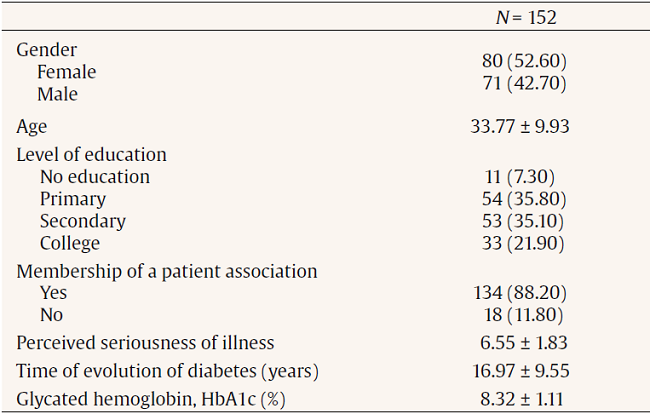This screenshot has height=414, width=650.
Task: Click the Level of education heading
Action: pos(91,155)
